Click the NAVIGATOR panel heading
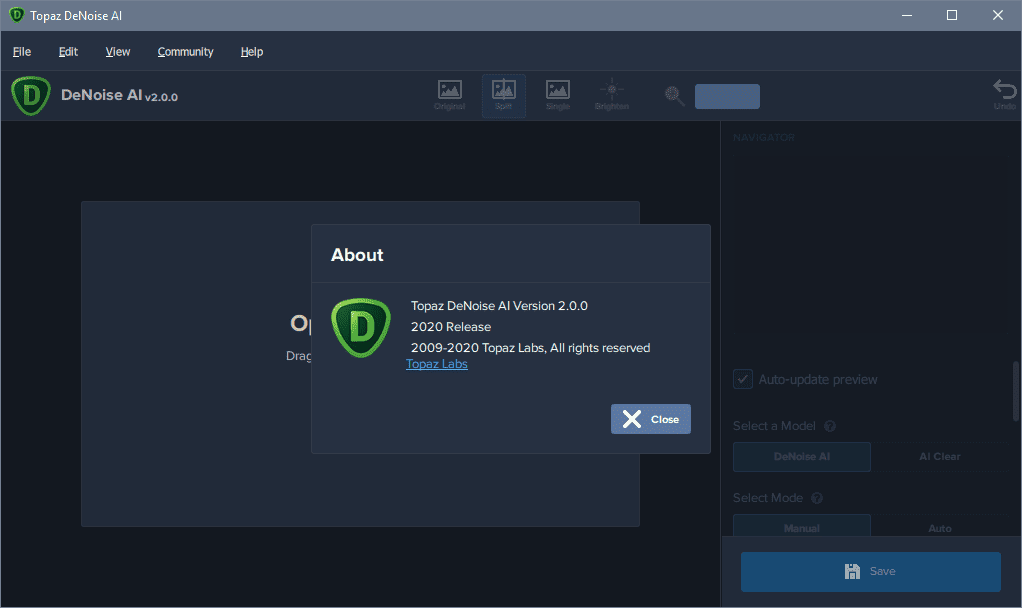The height and width of the screenshot is (608, 1022). click(x=763, y=138)
